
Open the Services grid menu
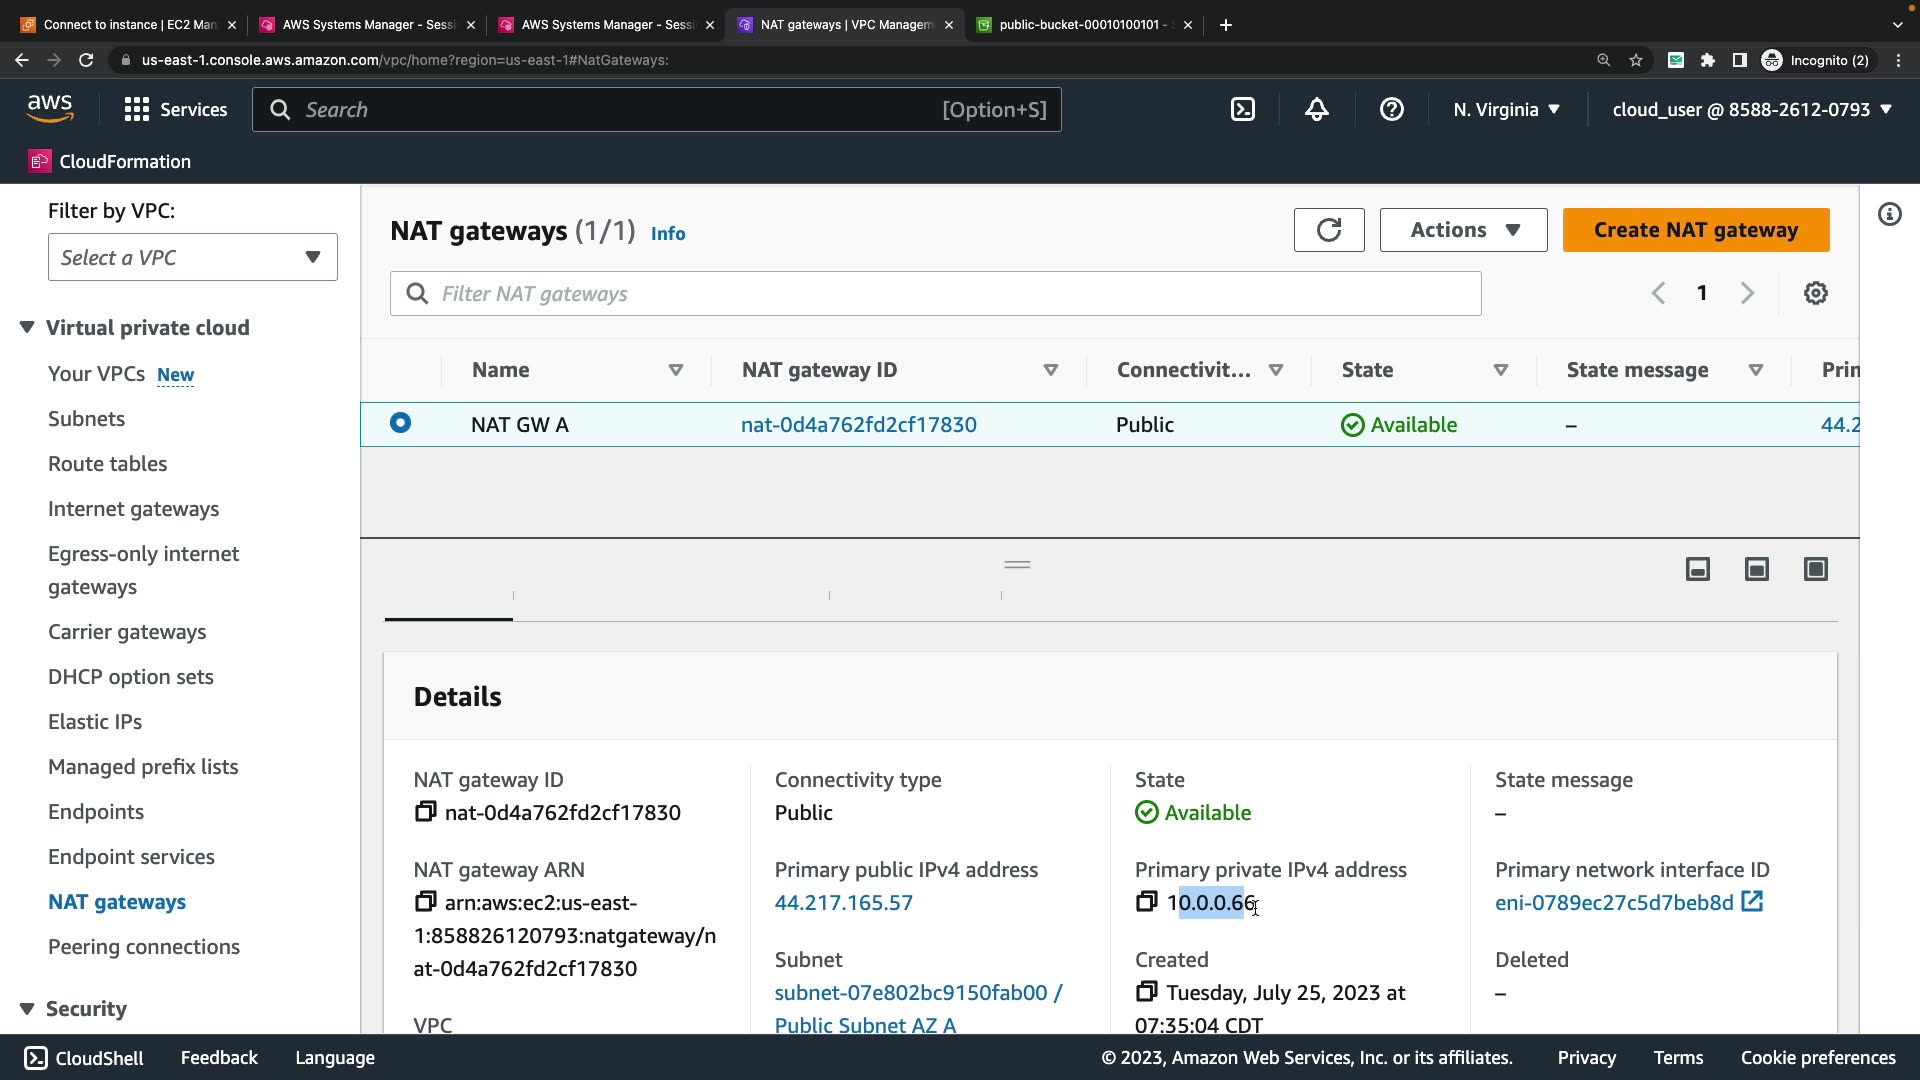point(136,110)
